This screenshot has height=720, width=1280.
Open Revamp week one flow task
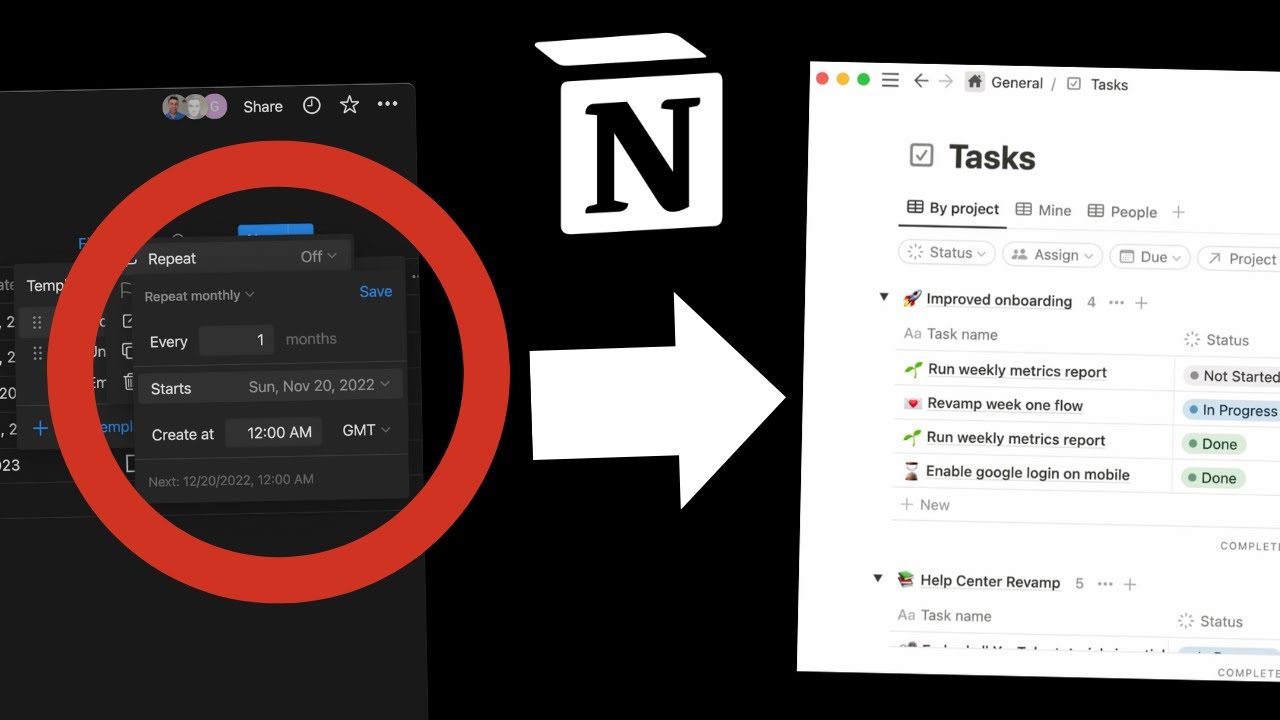1005,405
